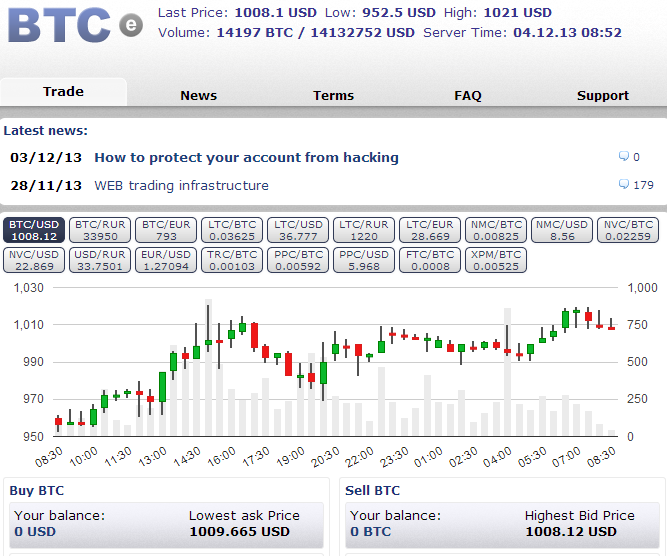This screenshot has width=667, height=556.
Task: Click the High 1021 USD value
Action: [518, 13]
